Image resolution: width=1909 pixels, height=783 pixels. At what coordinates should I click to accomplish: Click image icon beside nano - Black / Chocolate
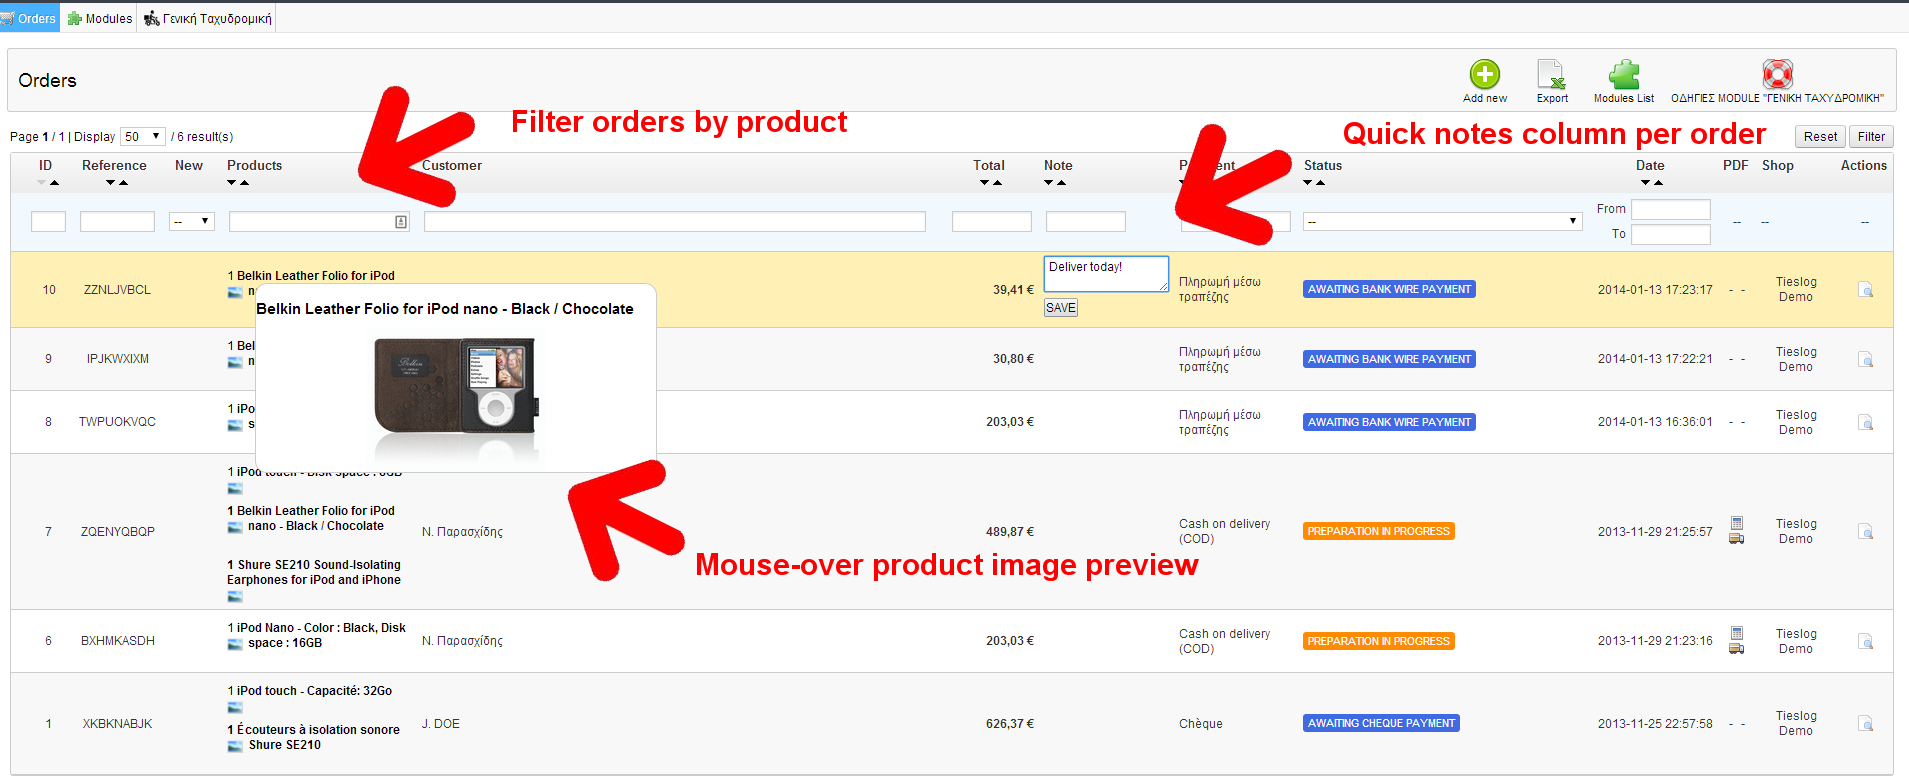(x=235, y=527)
